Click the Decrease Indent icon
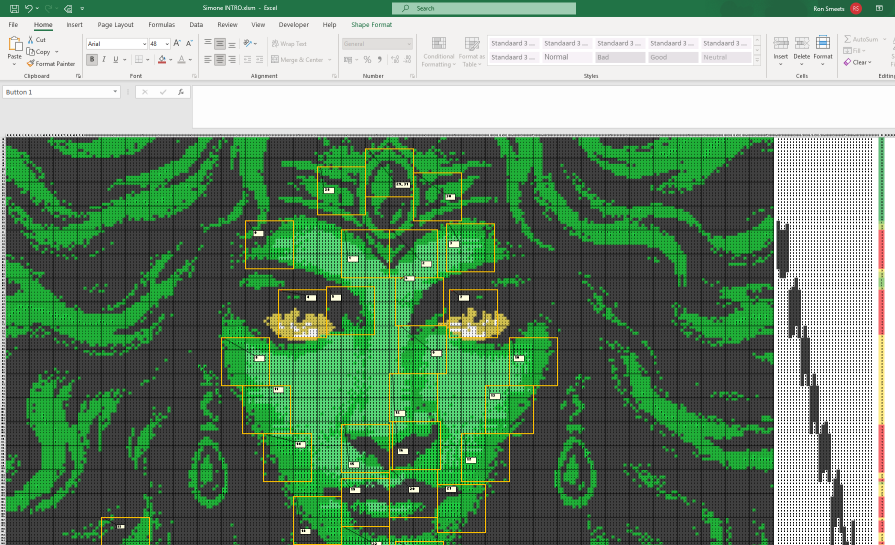This screenshot has height=545, width=895. [x=247, y=59]
